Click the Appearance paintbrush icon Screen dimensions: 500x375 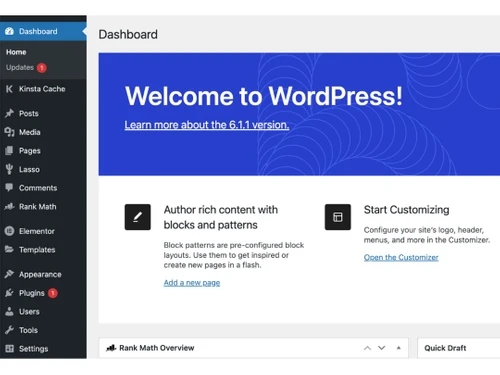coord(9,274)
